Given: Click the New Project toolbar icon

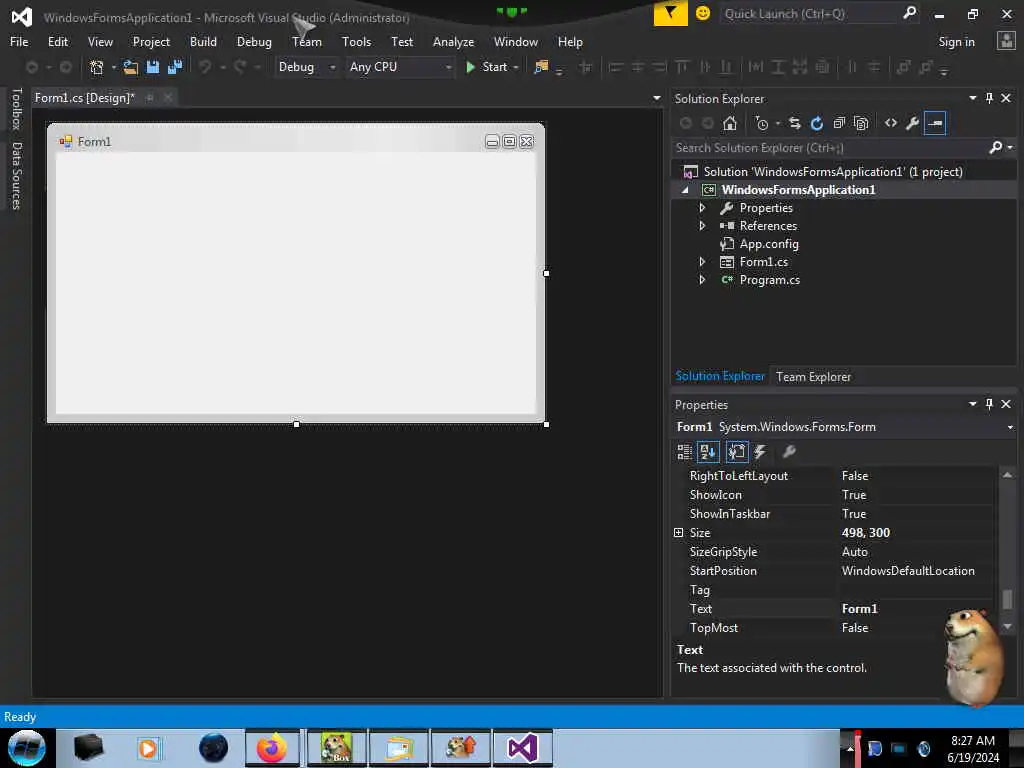Looking at the screenshot, I should click(97, 67).
